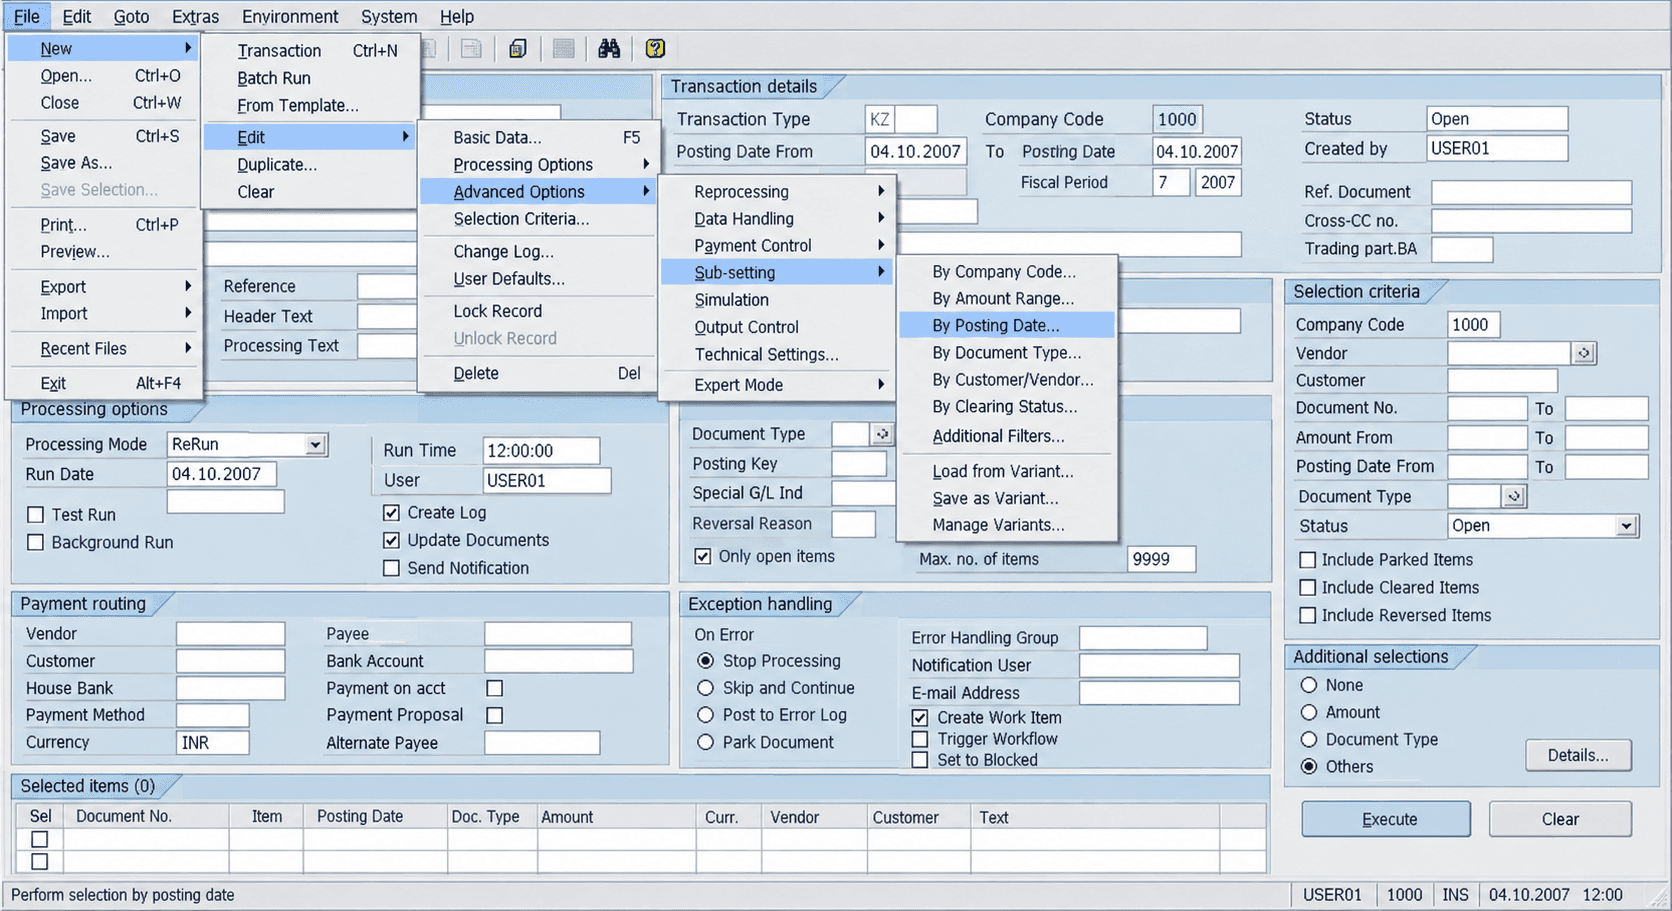
Task: Check the Payment Proposal box
Action: pyautogui.click(x=494, y=715)
